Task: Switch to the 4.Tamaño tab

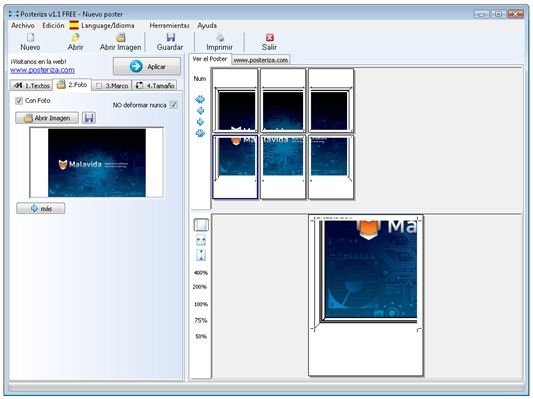Action: click(154, 85)
